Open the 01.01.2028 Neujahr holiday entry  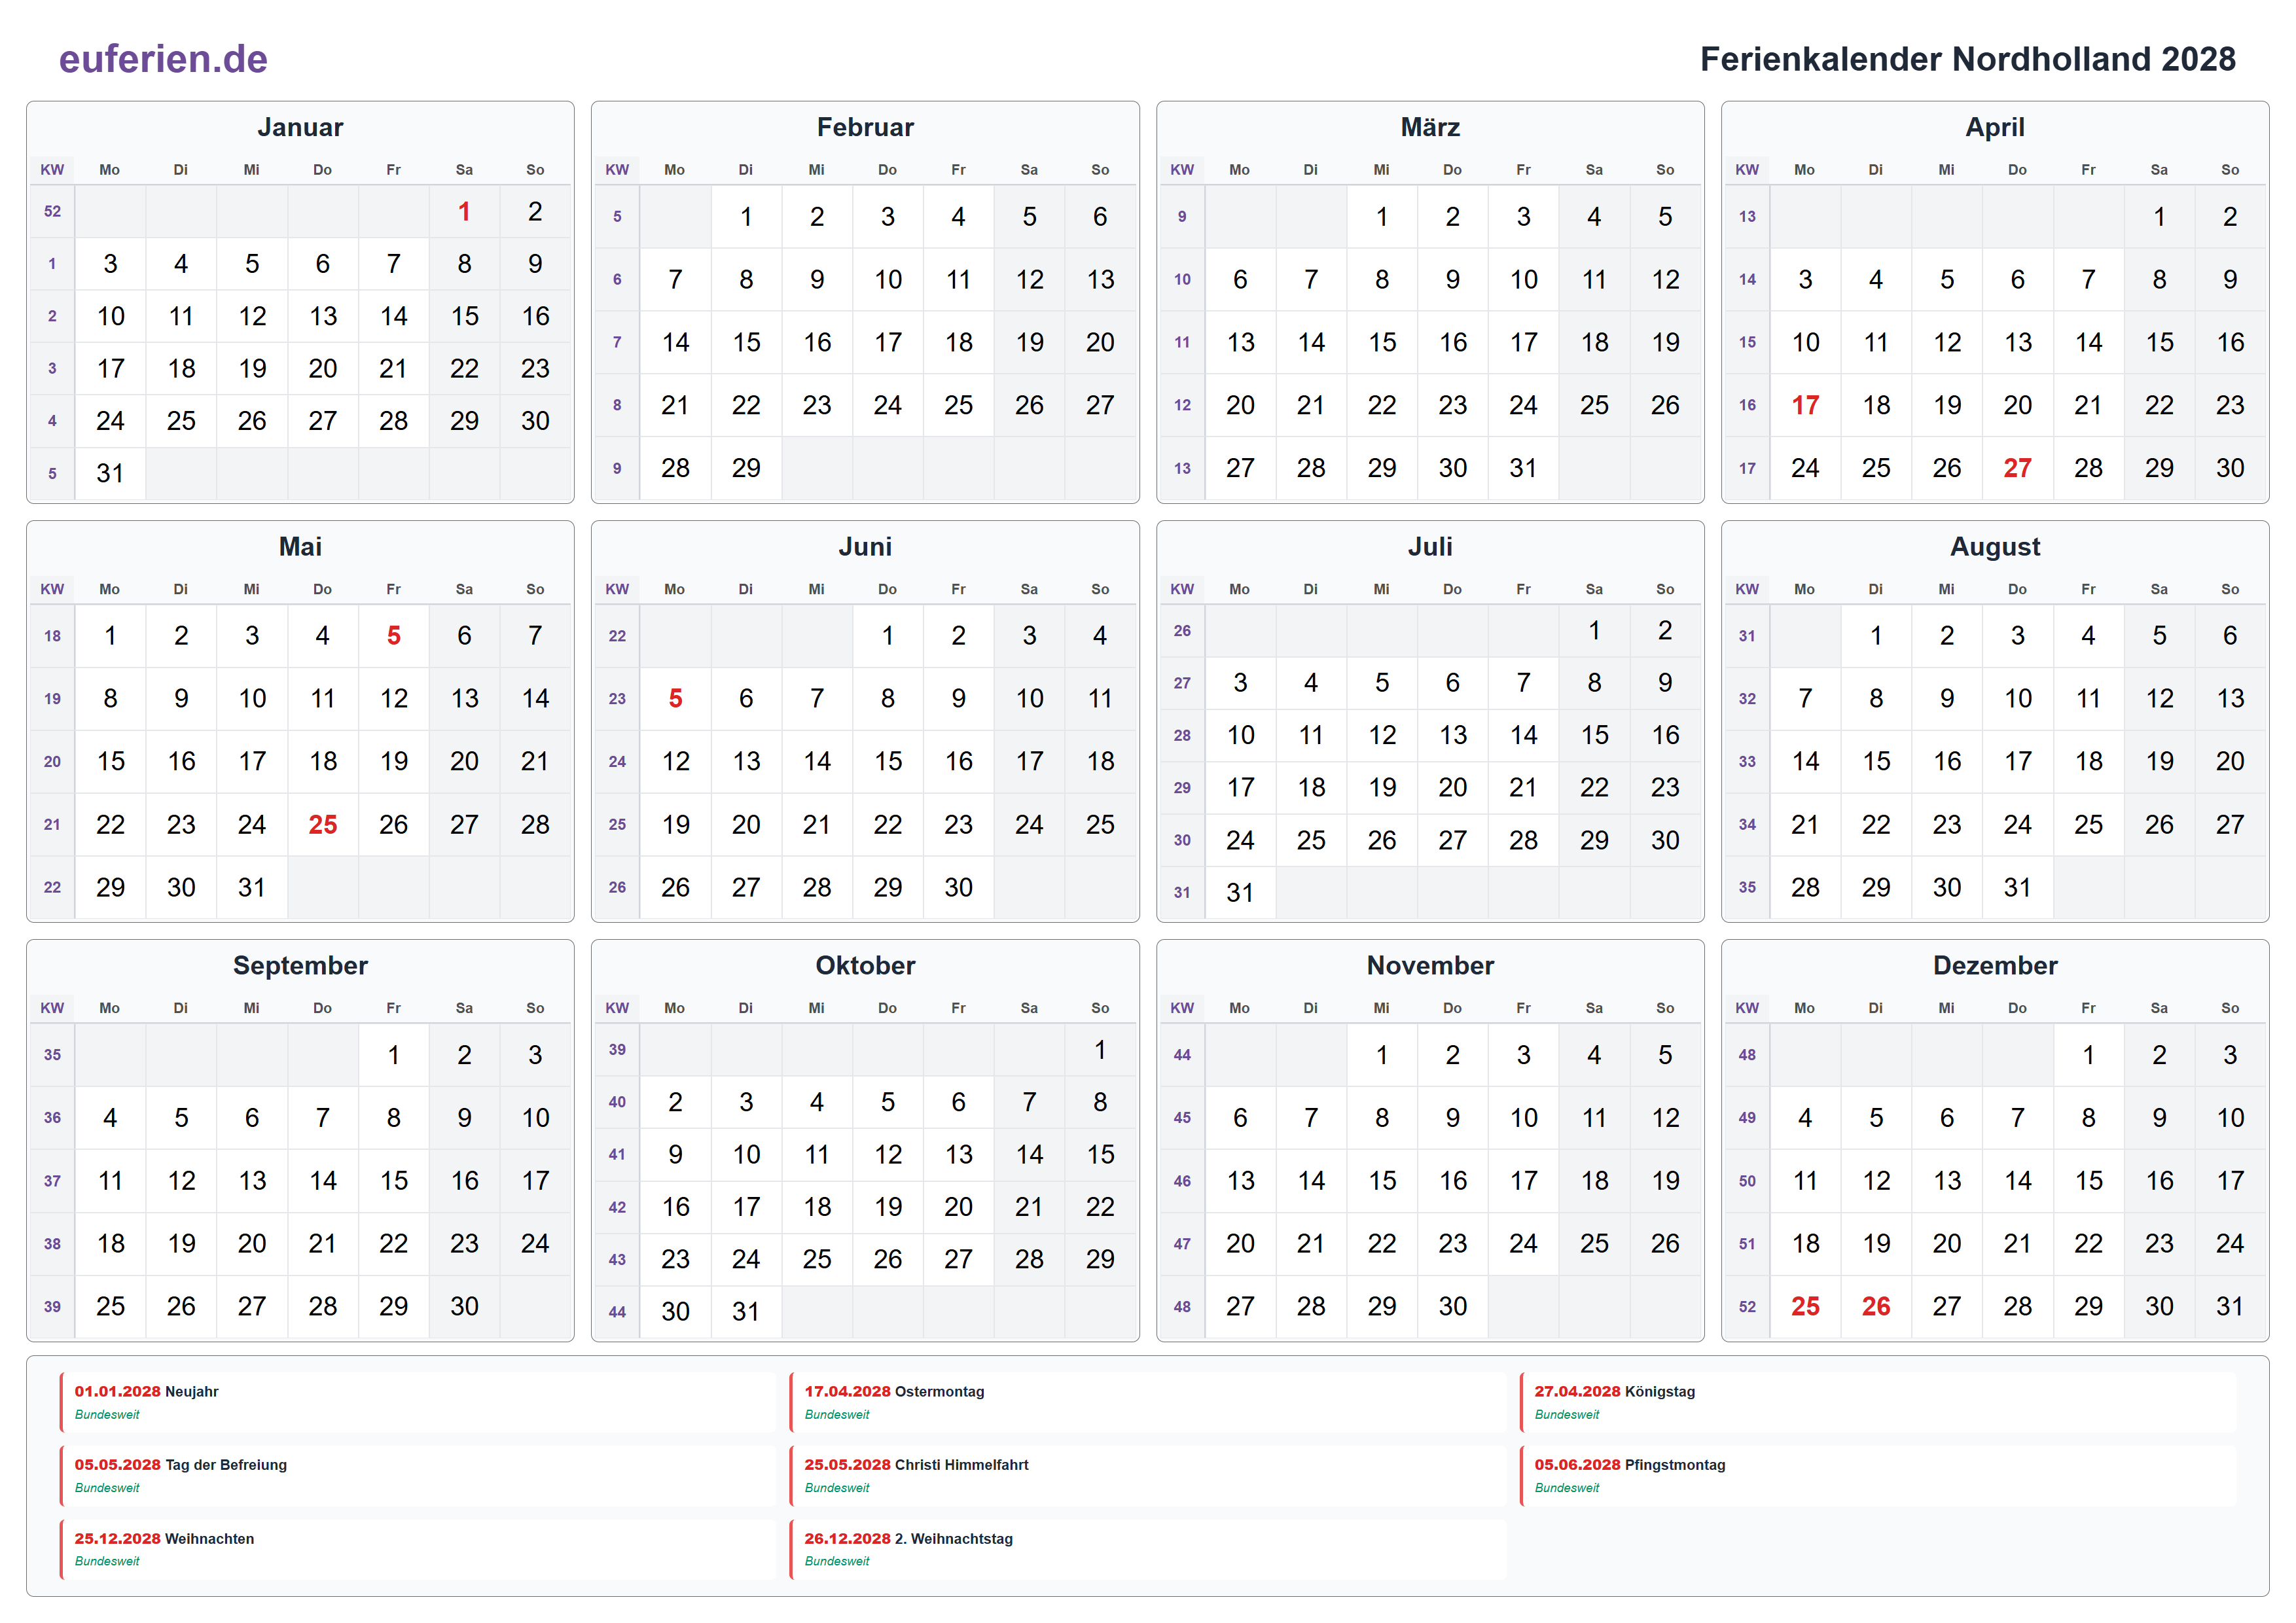click(418, 1402)
